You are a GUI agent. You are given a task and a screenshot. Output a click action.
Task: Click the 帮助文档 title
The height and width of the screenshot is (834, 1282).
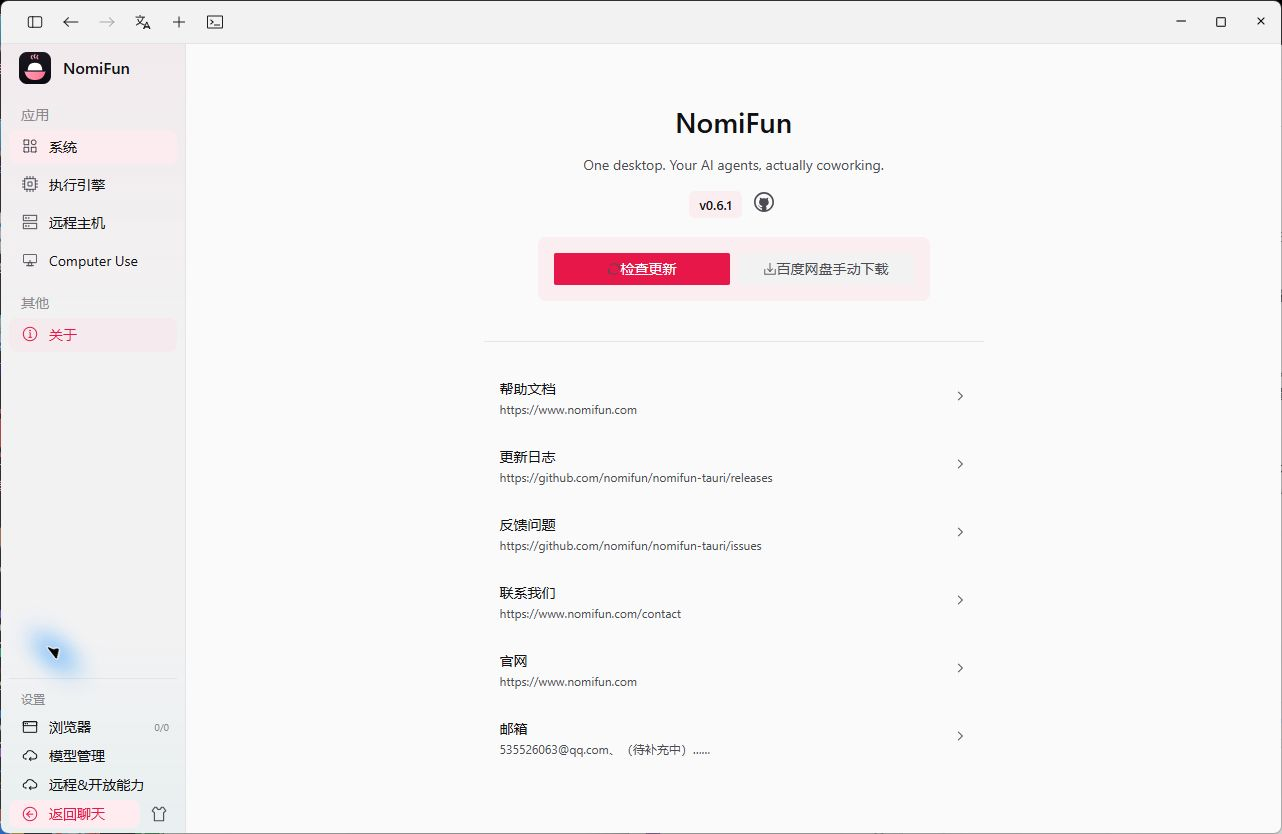[x=528, y=389]
